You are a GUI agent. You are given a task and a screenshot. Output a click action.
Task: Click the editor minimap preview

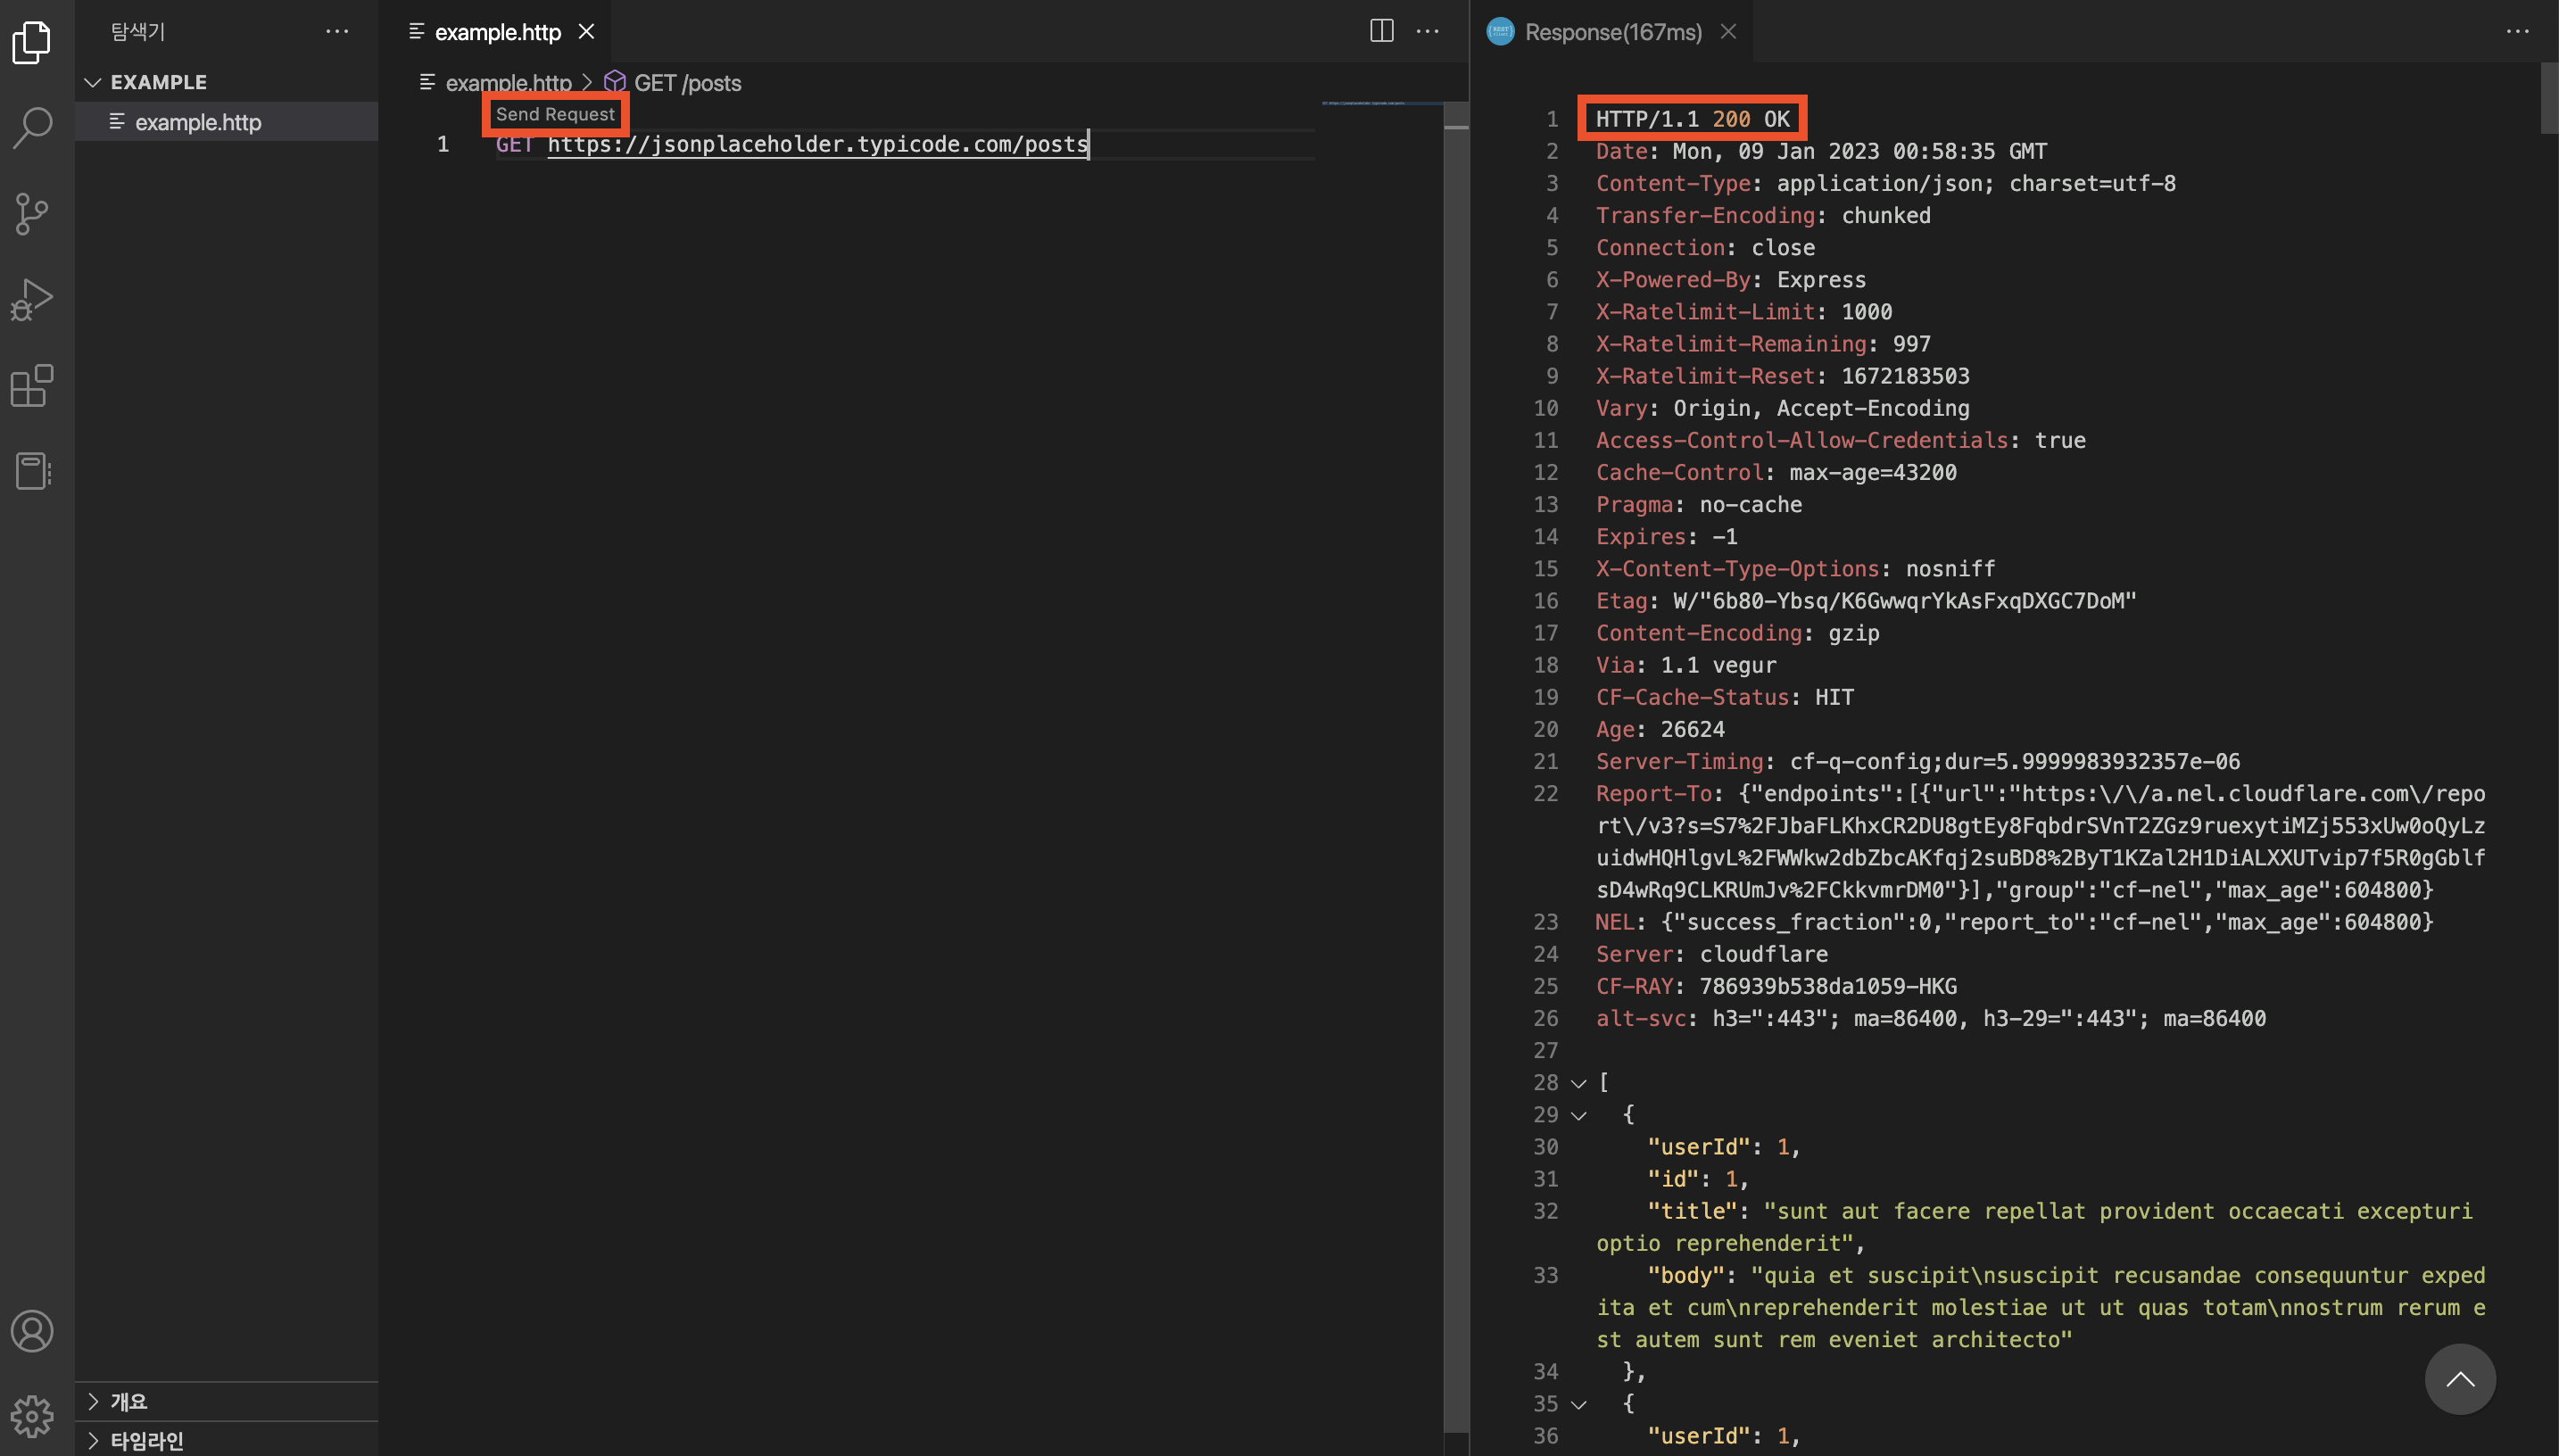[1380, 103]
